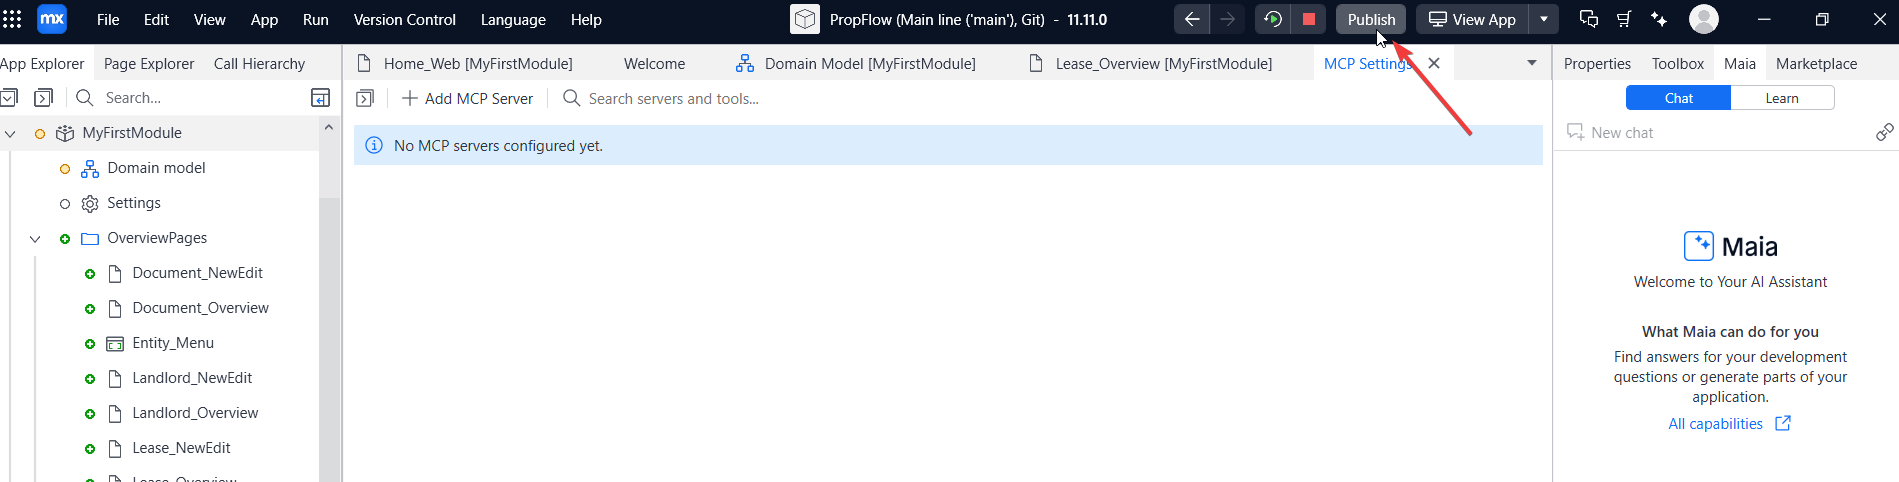This screenshot has height=482, width=1899.
Task: Open the Domain Model [MyFirstModule] tab
Action: [x=856, y=63]
